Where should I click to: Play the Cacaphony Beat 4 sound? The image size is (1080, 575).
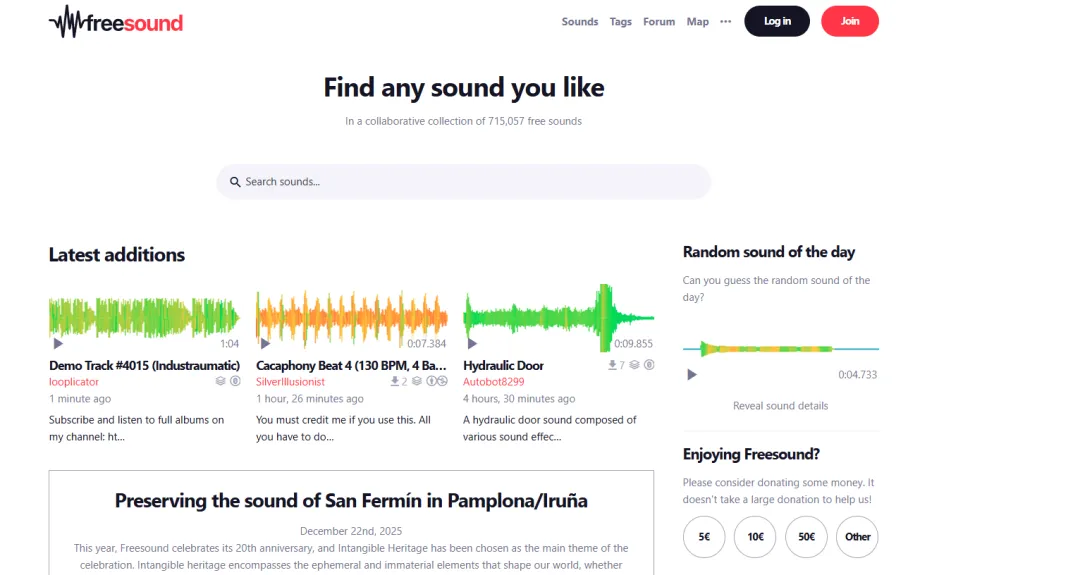click(x=265, y=344)
